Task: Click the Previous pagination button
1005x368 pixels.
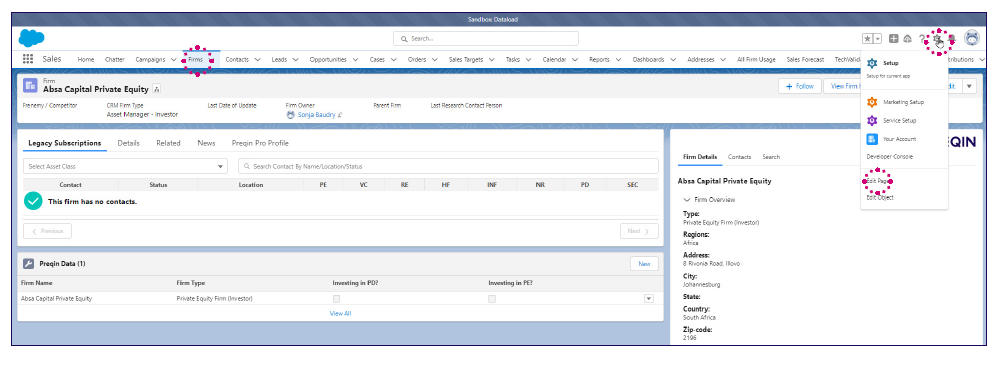Action: [x=47, y=231]
